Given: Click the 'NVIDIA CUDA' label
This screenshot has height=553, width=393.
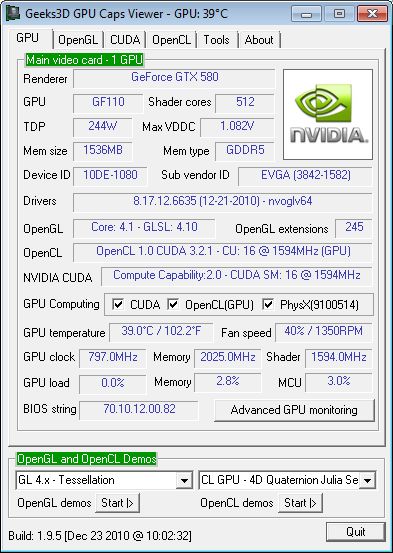Looking at the screenshot, I should pos(58,278).
